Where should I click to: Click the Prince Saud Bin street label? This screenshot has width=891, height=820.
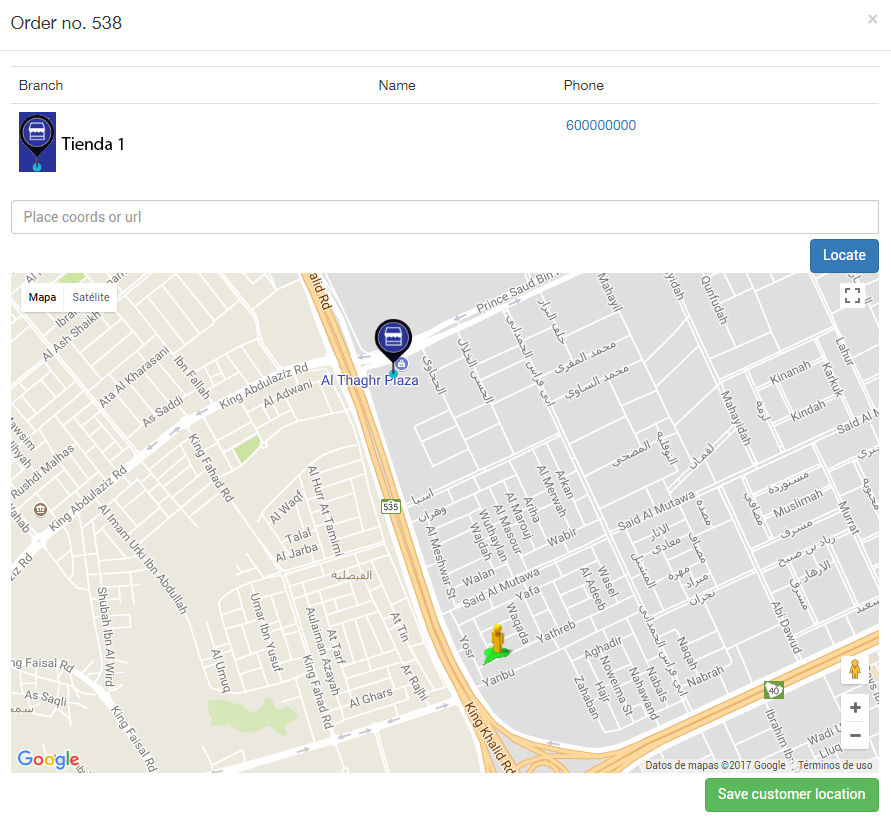[x=515, y=292]
